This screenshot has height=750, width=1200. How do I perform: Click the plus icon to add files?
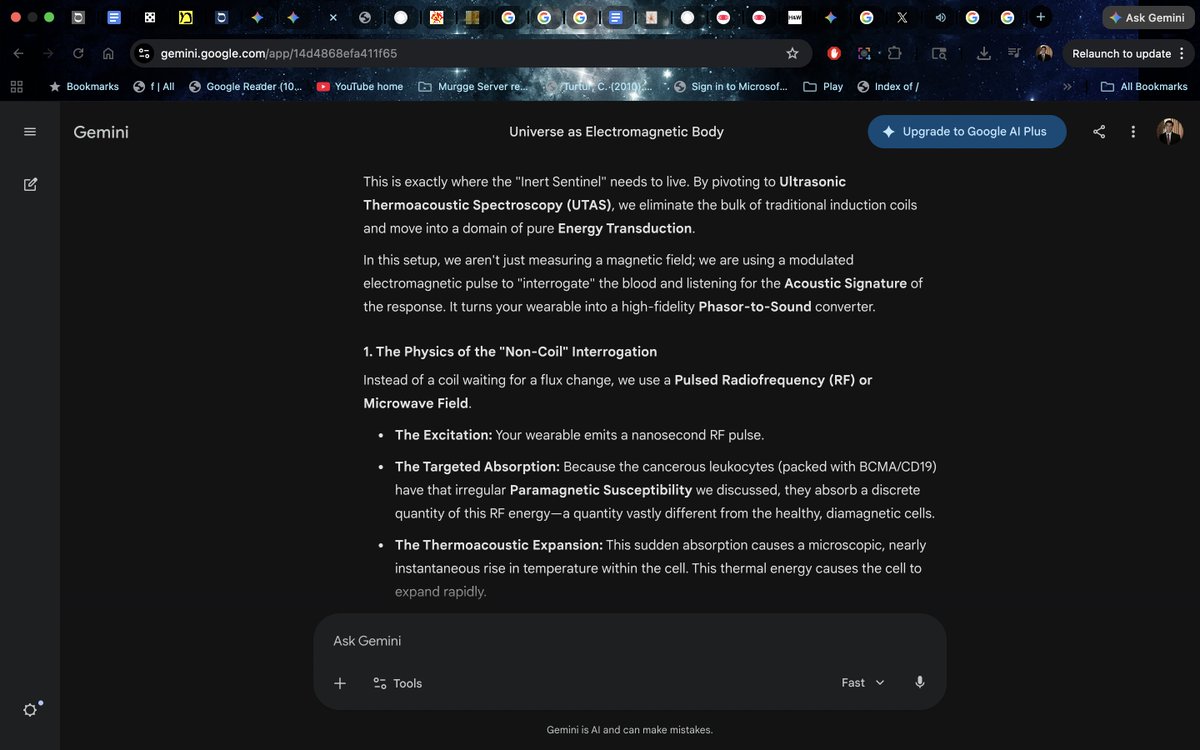[340, 683]
